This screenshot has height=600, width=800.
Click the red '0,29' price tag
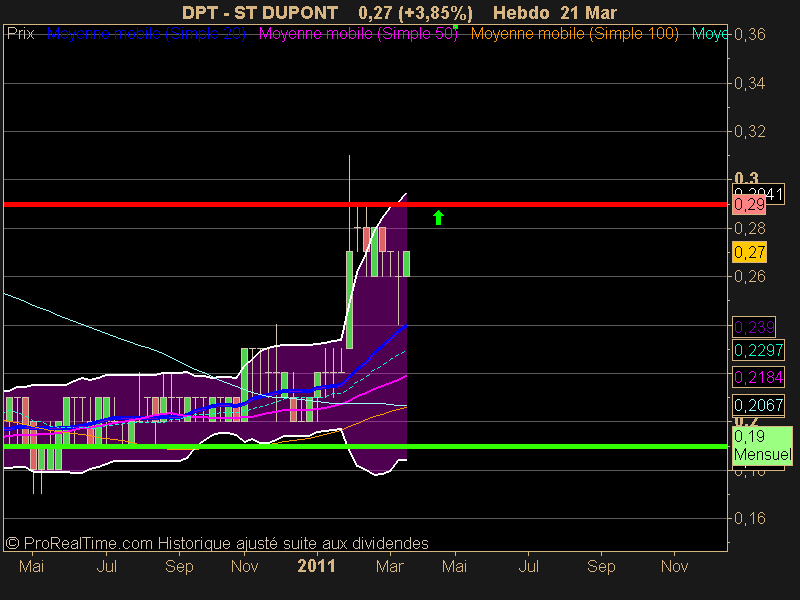[749, 205]
